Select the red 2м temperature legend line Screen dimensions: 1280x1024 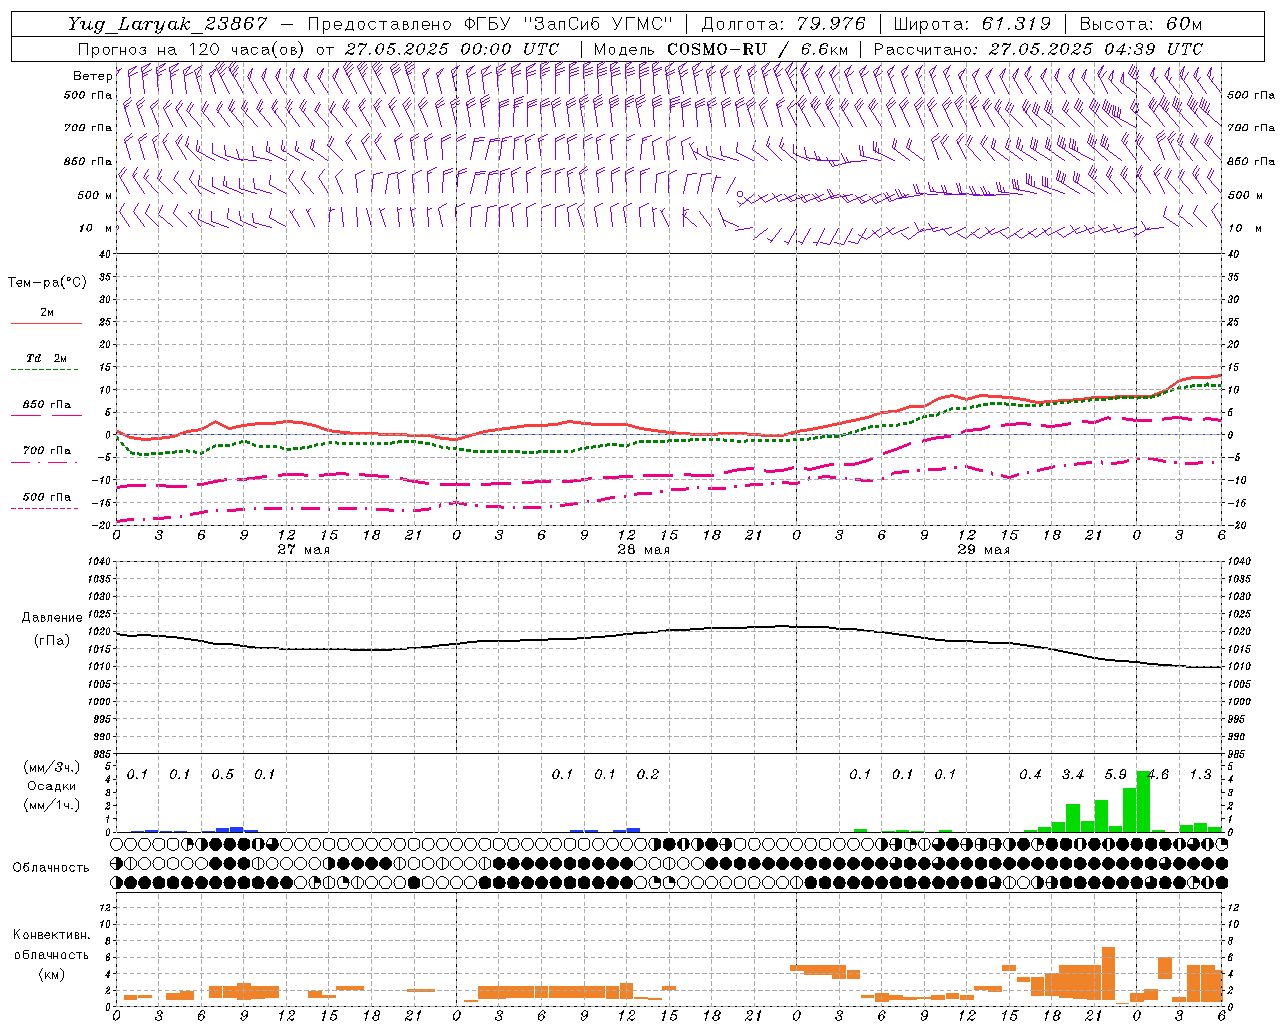(46, 323)
